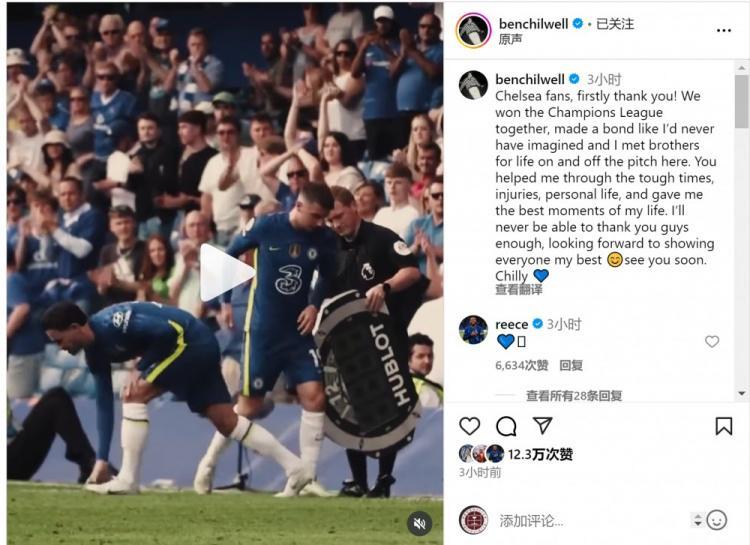
Task: Save the post with the bookmark icon
Action: tap(724, 426)
